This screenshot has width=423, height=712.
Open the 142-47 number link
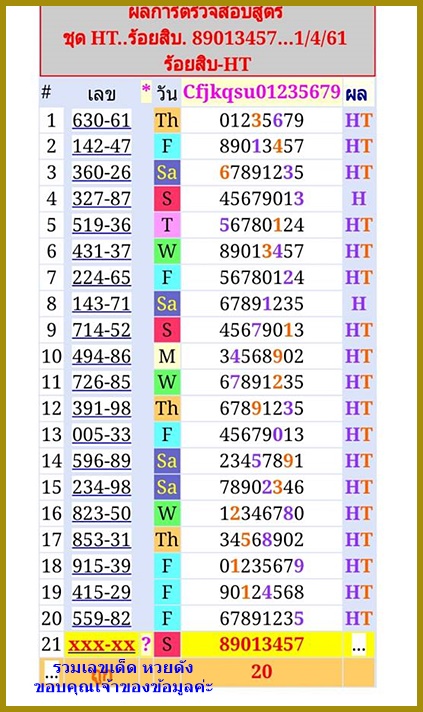pyautogui.click(x=102, y=147)
